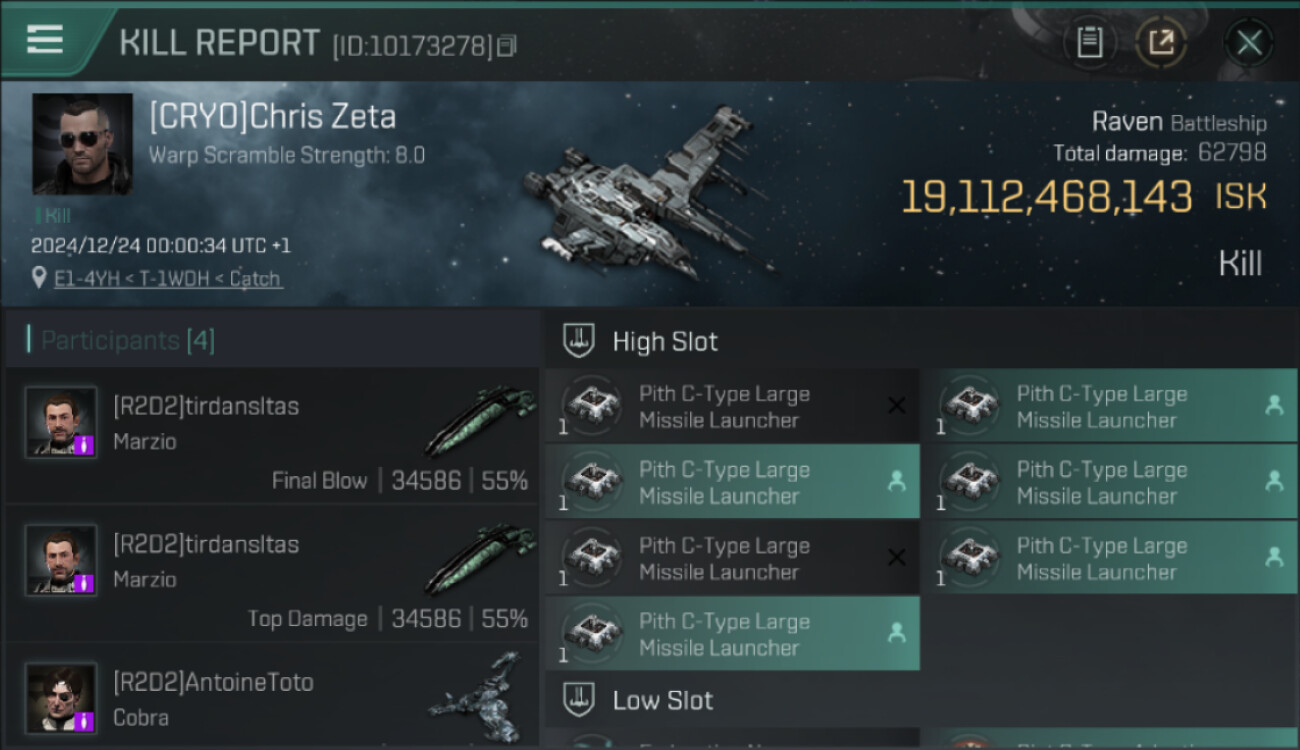
Task: Click the Low Slot section header
Action: point(662,700)
